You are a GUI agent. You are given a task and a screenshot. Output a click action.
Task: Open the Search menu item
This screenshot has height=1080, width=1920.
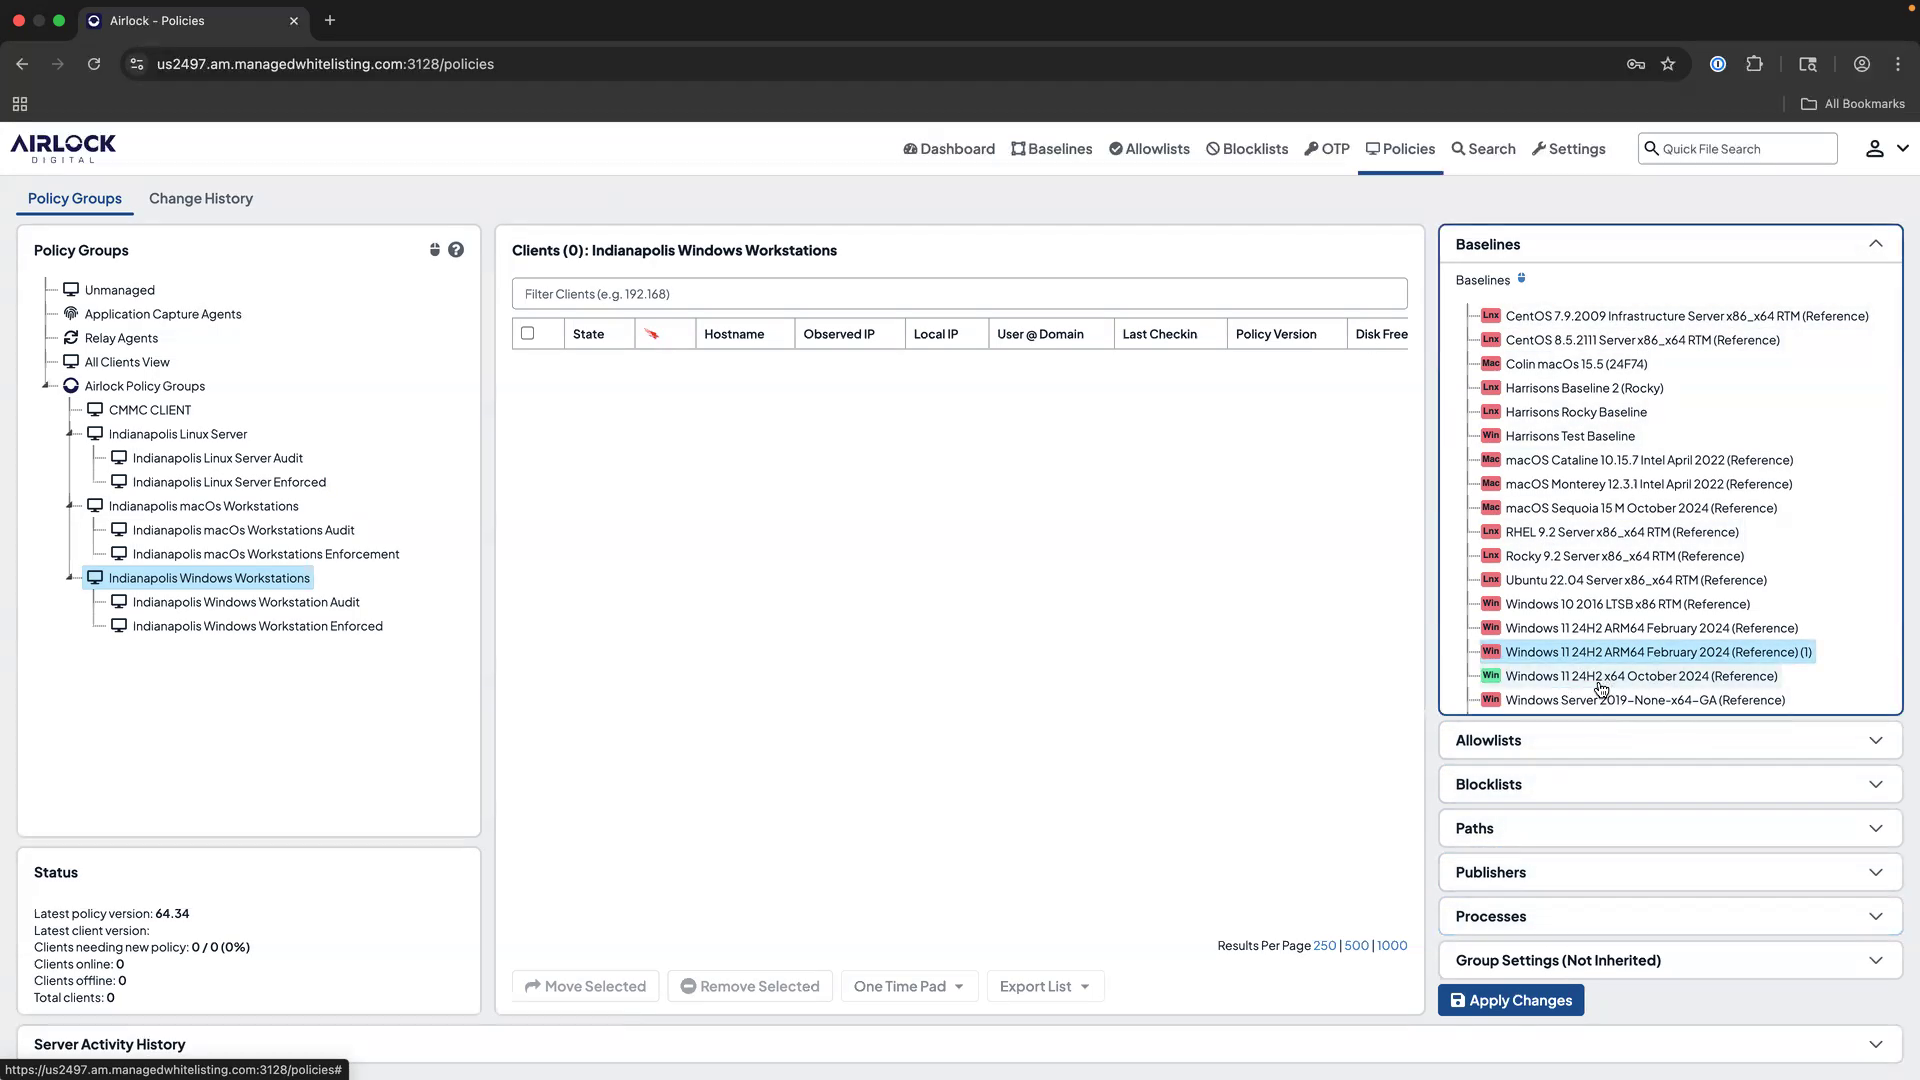1483,148
